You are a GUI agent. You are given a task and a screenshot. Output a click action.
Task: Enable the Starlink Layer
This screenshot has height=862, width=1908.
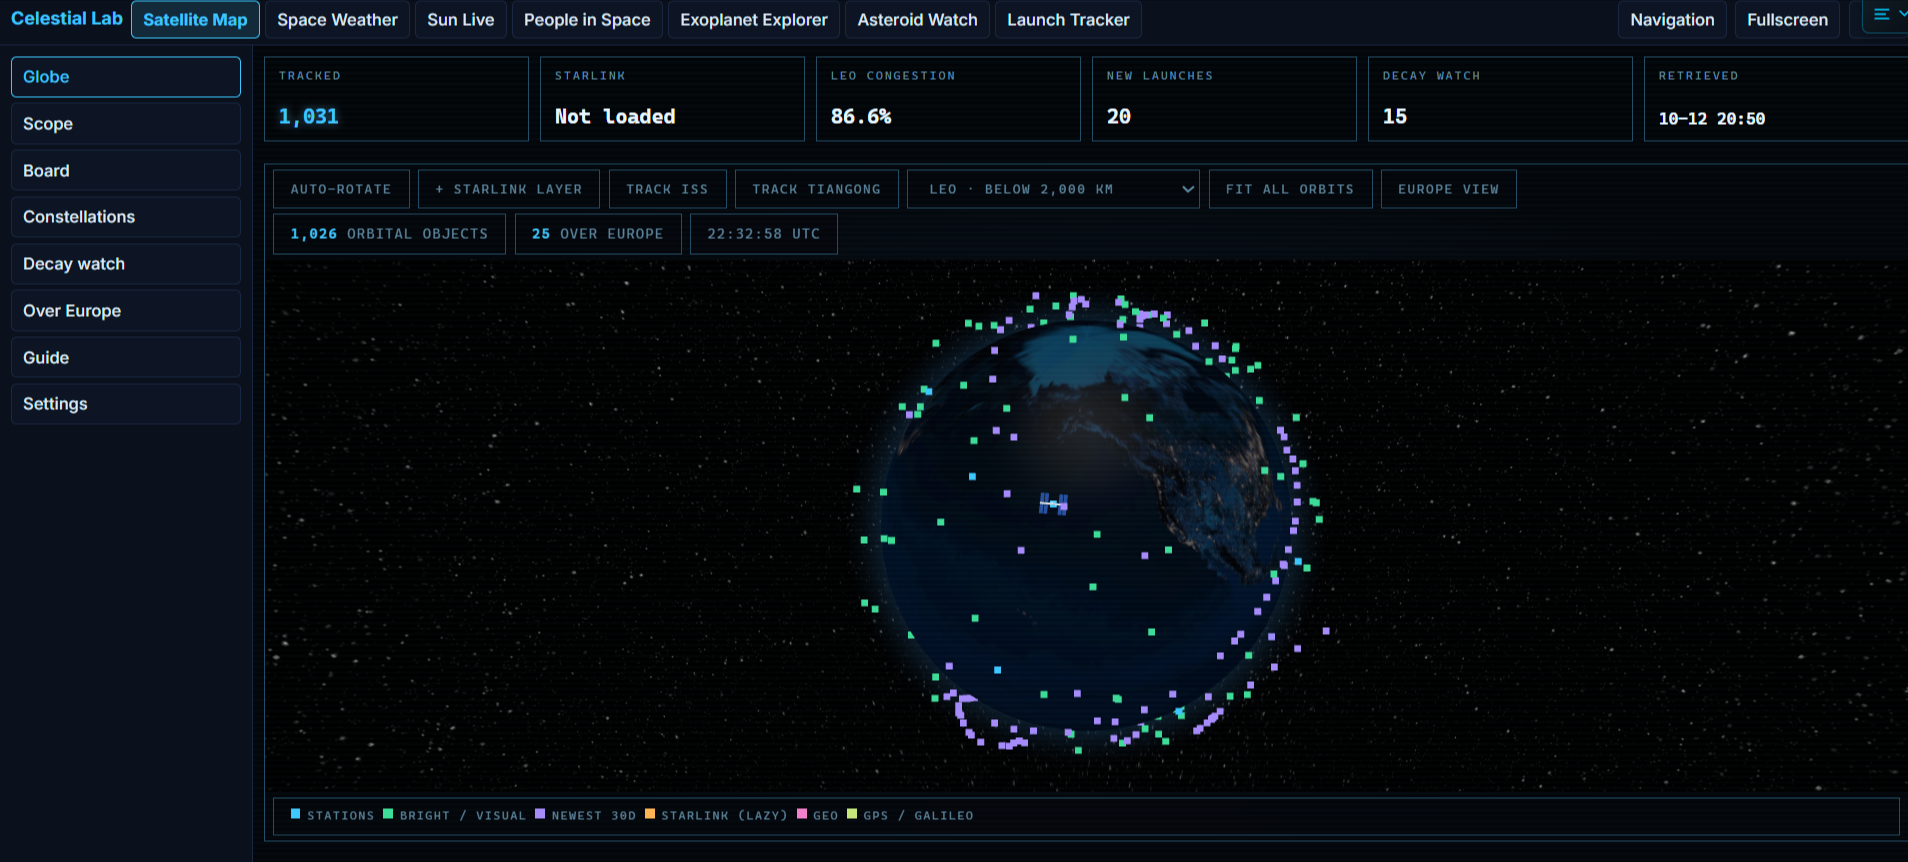[x=509, y=189]
